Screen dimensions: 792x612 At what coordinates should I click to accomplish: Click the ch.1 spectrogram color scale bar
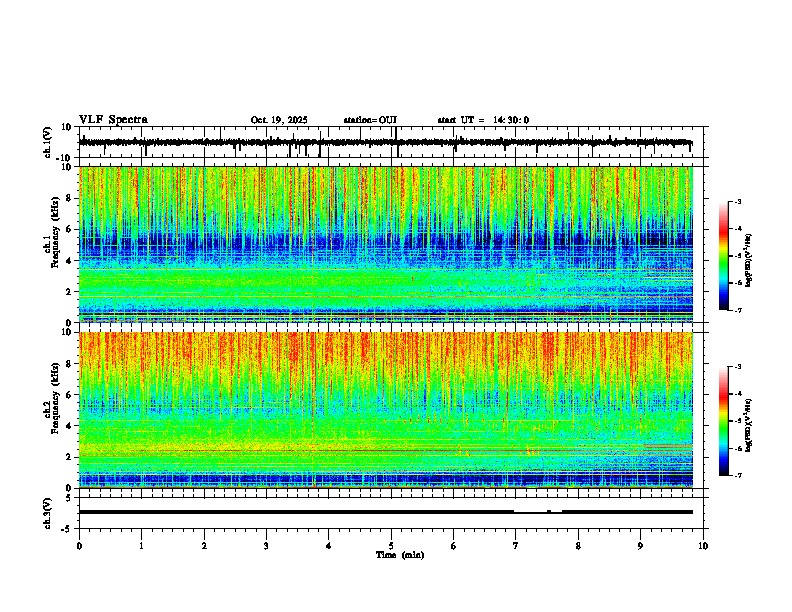point(723,256)
